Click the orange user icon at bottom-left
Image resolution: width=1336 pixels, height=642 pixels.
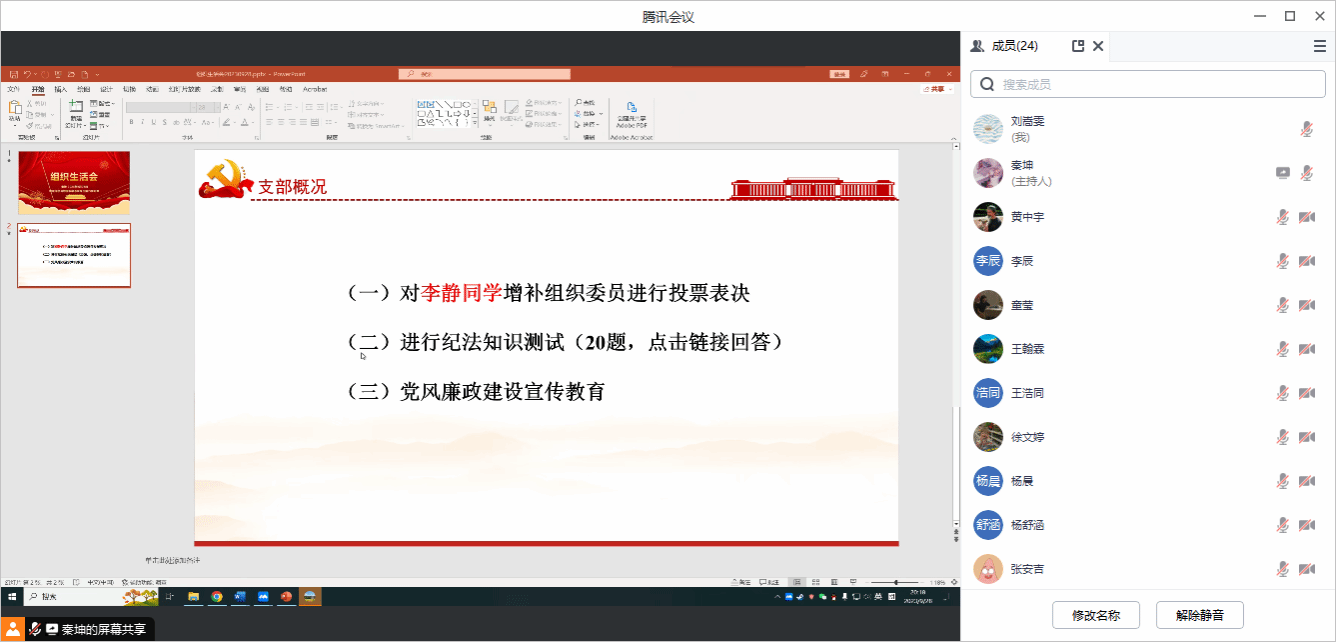pos(13,629)
